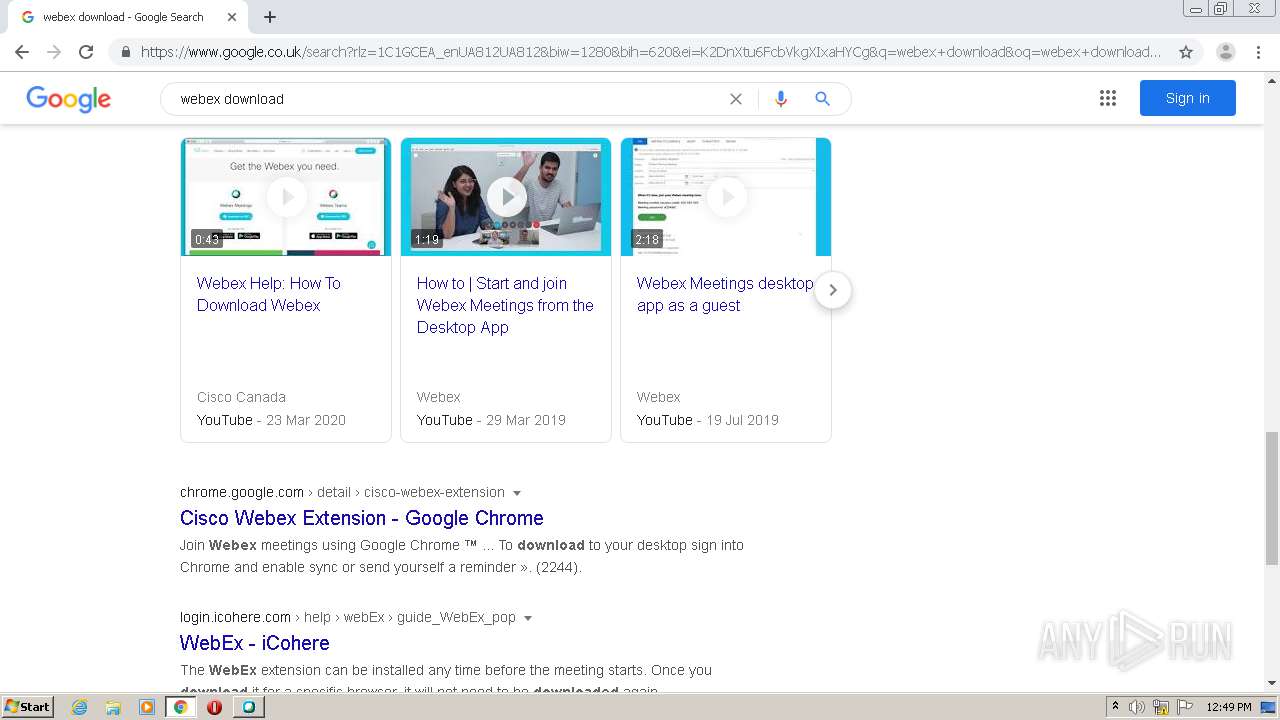Image resolution: width=1280 pixels, height=720 pixels.
Task: Go to Google home via logo
Action: [69, 99]
